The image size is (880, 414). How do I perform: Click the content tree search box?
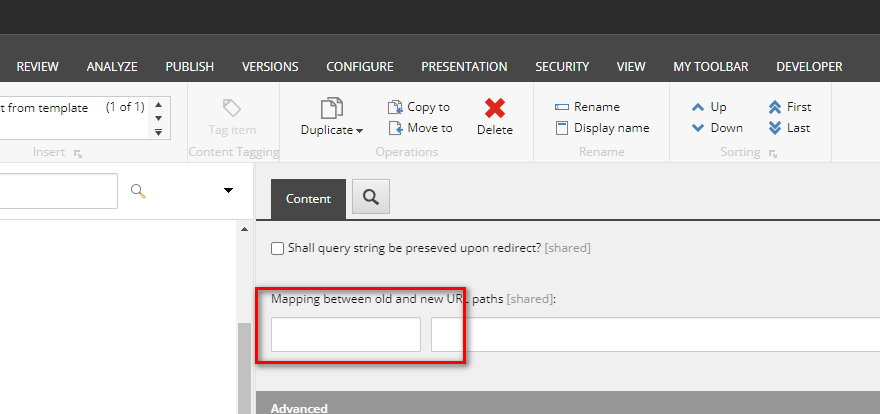pyautogui.click(x=58, y=191)
